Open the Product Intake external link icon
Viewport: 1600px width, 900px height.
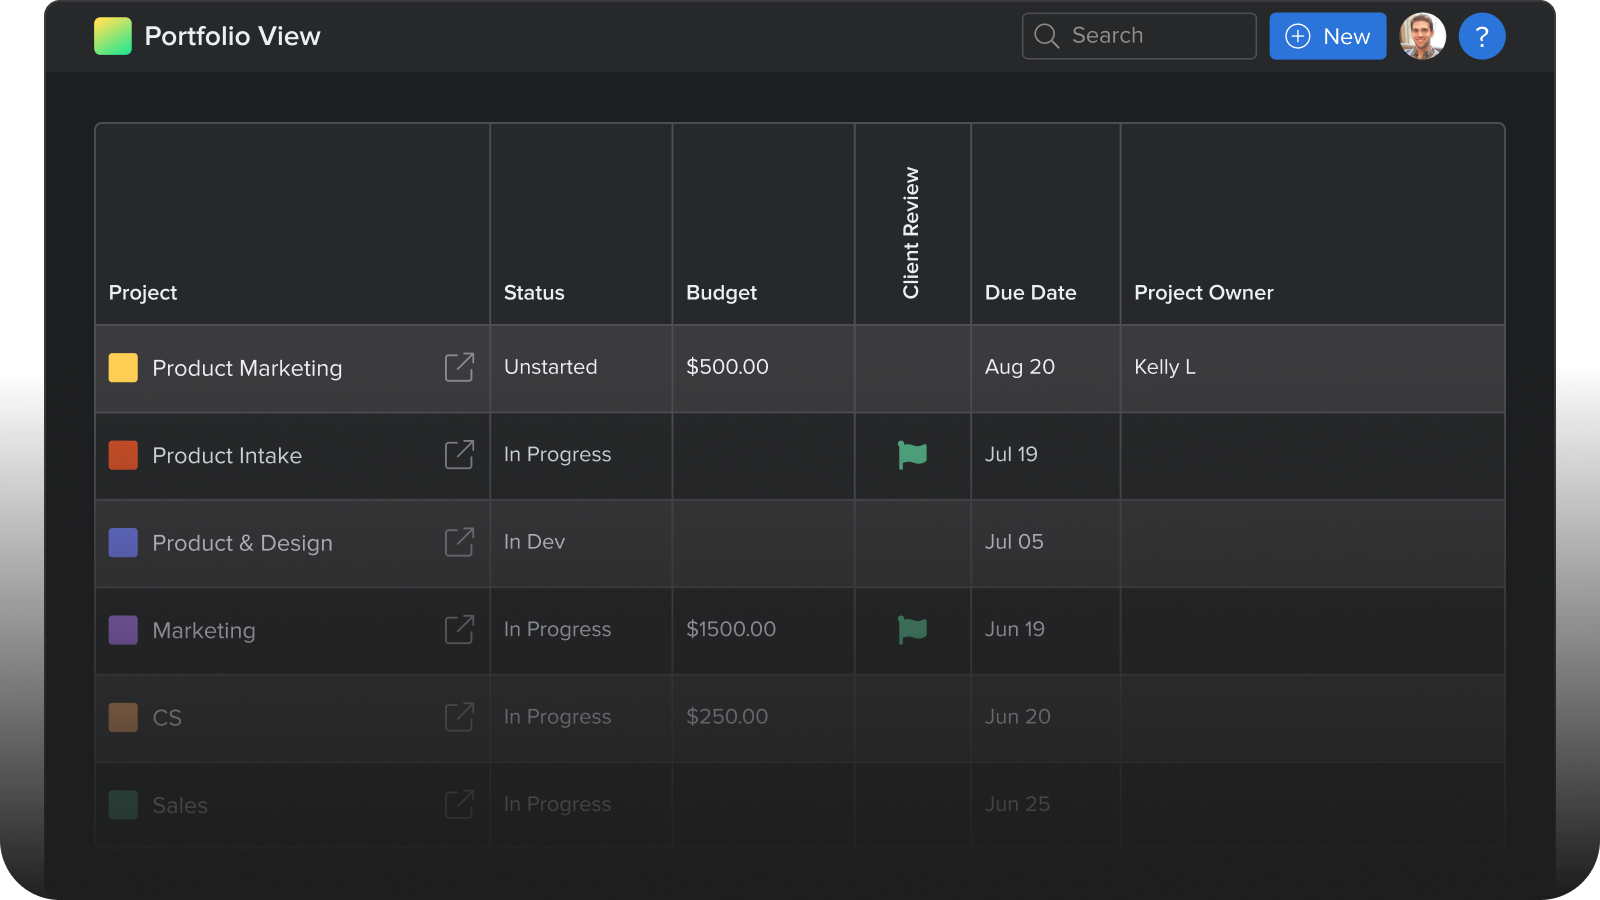point(459,455)
